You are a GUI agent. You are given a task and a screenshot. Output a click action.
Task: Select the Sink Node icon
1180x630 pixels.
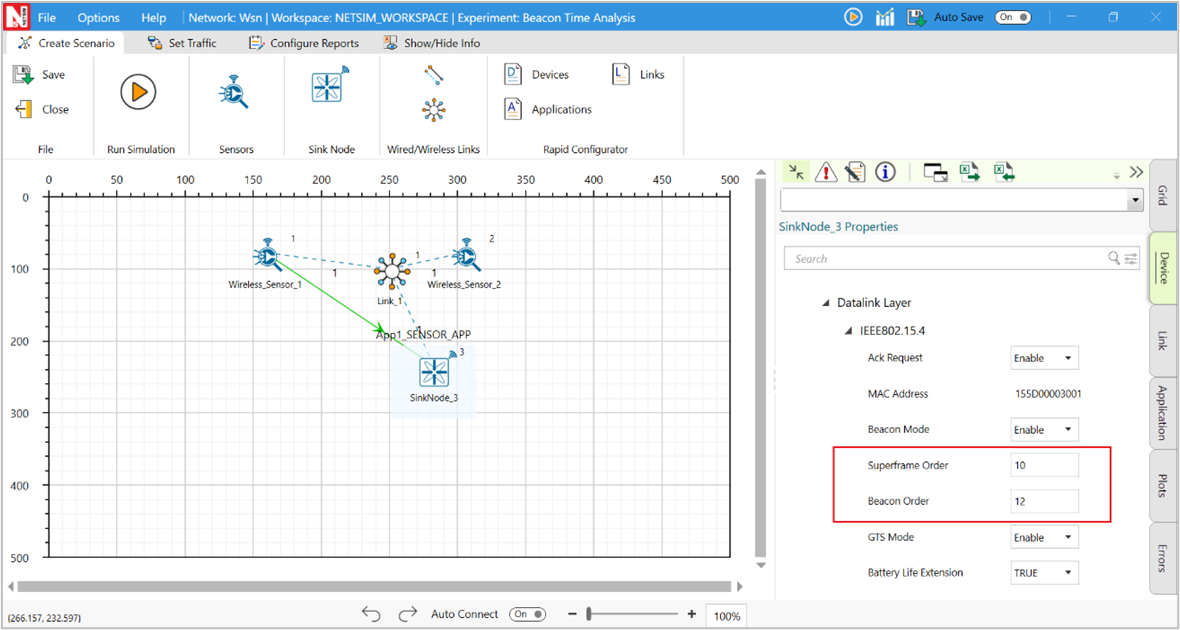(329, 88)
